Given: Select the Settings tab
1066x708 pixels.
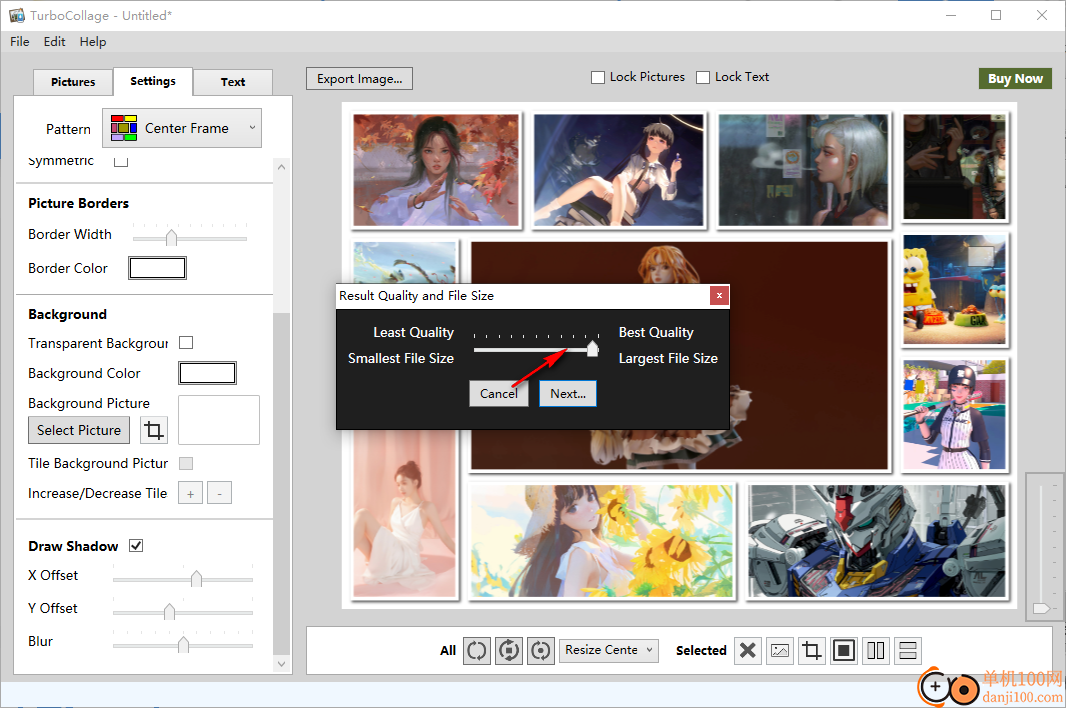Looking at the screenshot, I should point(153,81).
